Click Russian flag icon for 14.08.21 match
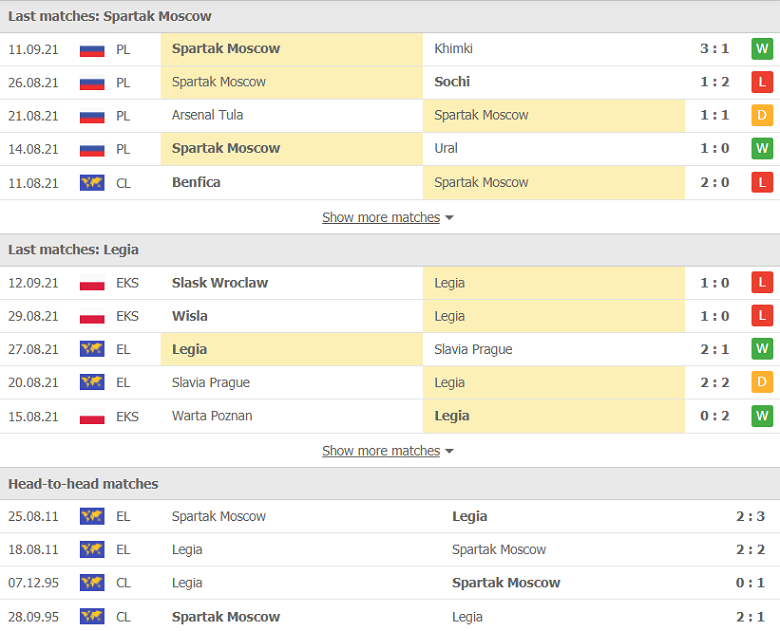Viewport: 780px width, 631px height. click(x=92, y=149)
